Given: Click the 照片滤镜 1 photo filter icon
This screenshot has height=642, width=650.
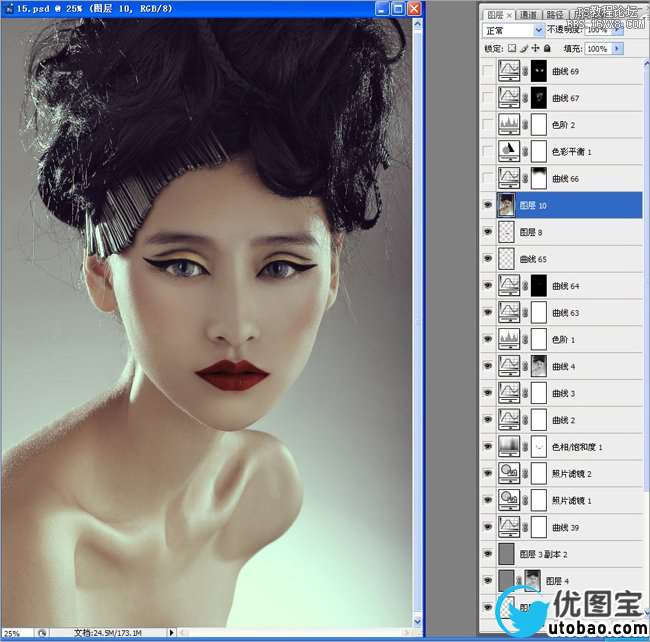Looking at the screenshot, I should [x=509, y=500].
